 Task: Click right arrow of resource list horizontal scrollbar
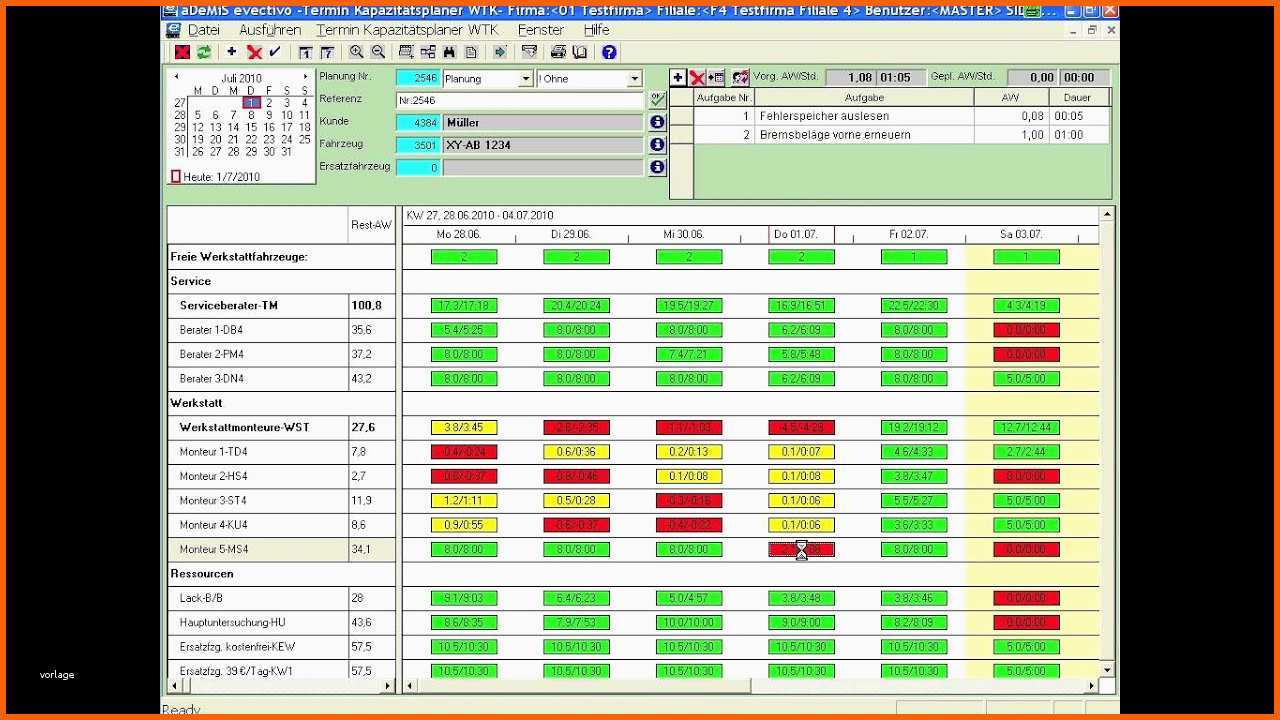(x=388, y=686)
